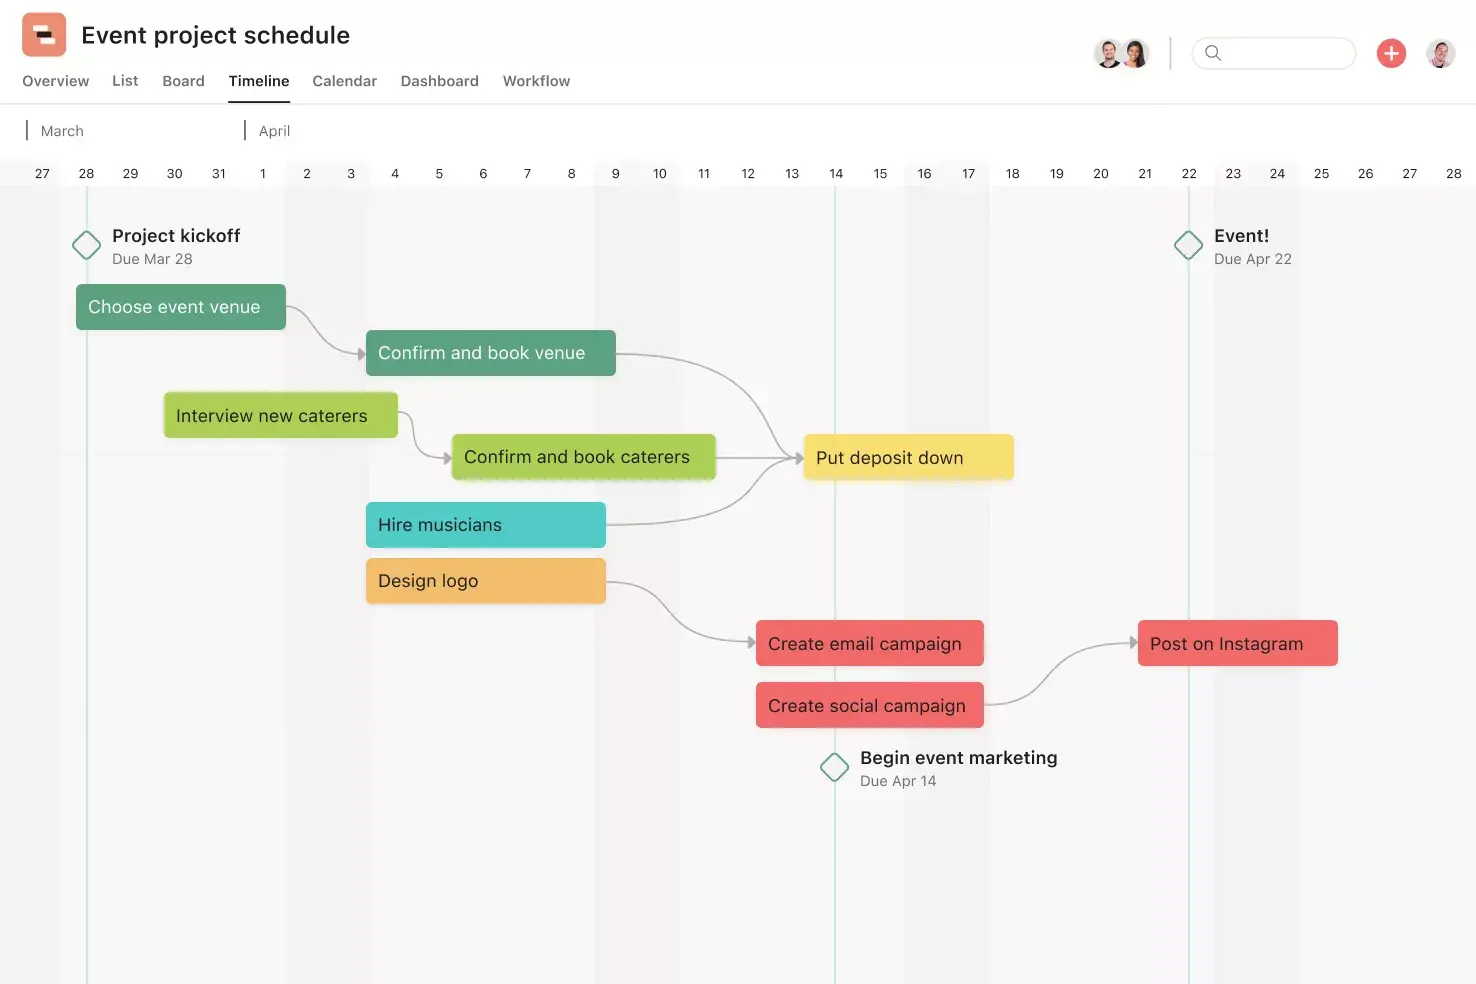Open the Workflow tab

pyautogui.click(x=536, y=81)
